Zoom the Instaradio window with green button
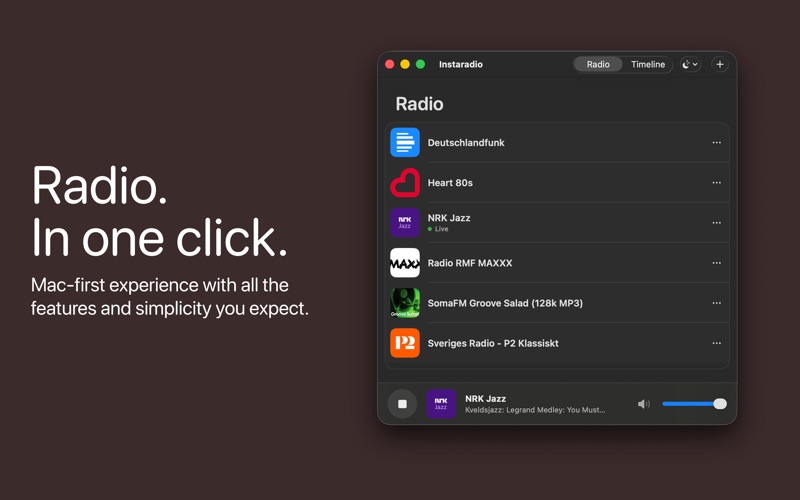Image resolution: width=800 pixels, height=500 pixels. coord(420,64)
